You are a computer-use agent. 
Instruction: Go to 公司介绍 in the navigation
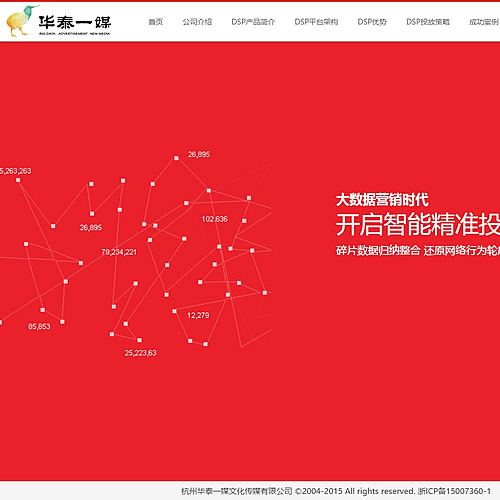(x=197, y=22)
